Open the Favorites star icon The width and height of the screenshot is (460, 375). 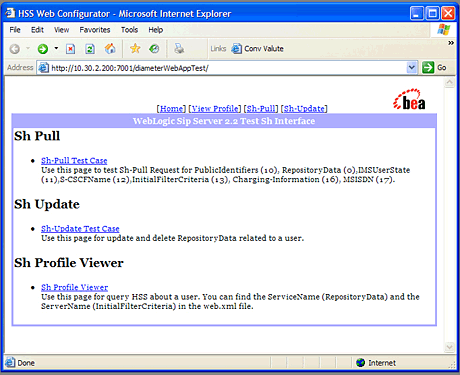[x=135, y=49]
